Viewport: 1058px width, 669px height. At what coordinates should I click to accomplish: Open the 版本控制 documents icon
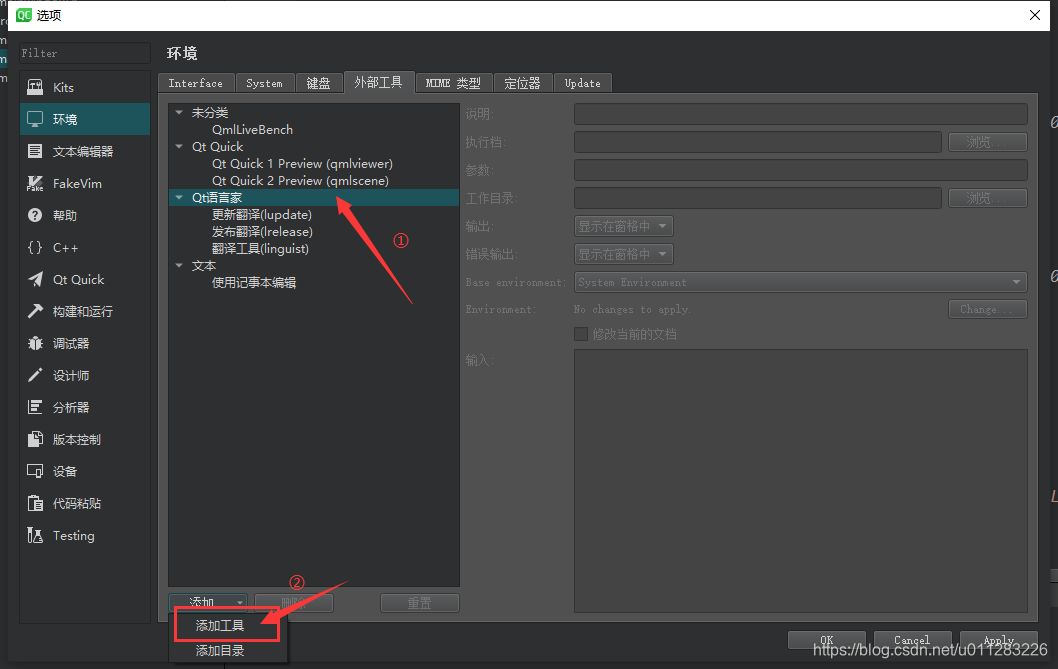point(35,439)
